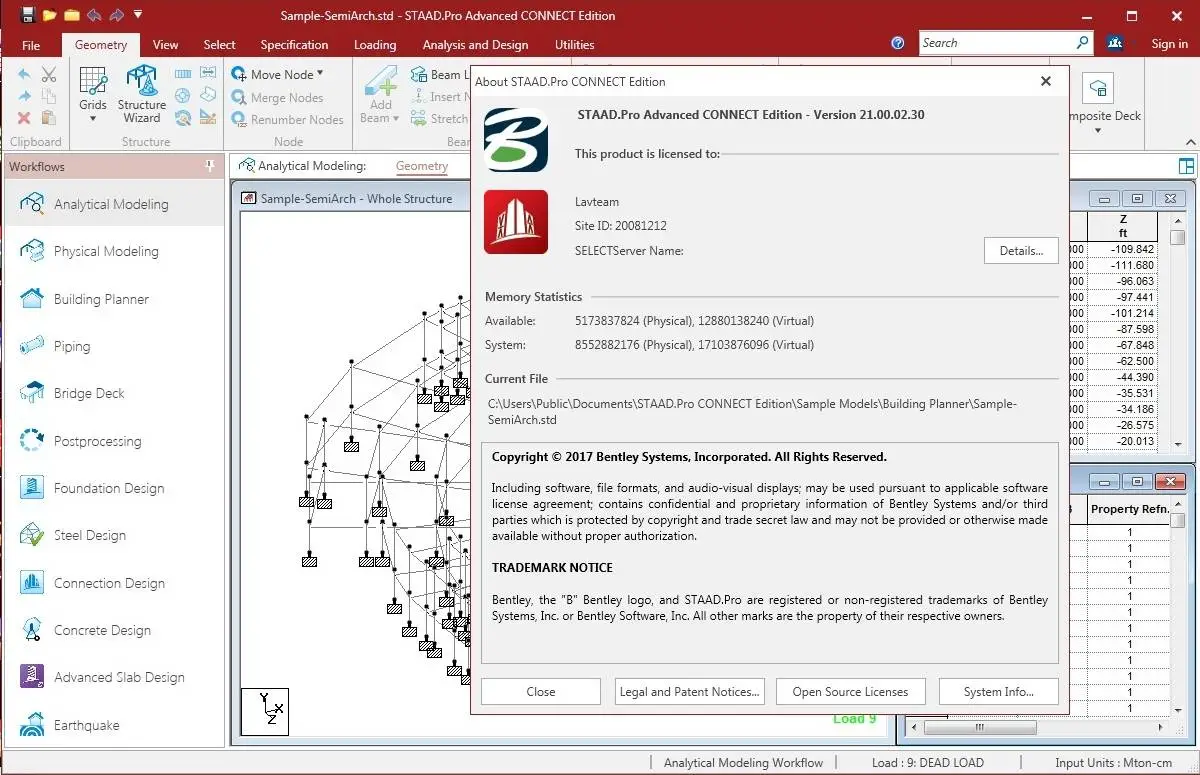
Task: Select the Analytical Modeling workflow
Action: [x=114, y=204]
